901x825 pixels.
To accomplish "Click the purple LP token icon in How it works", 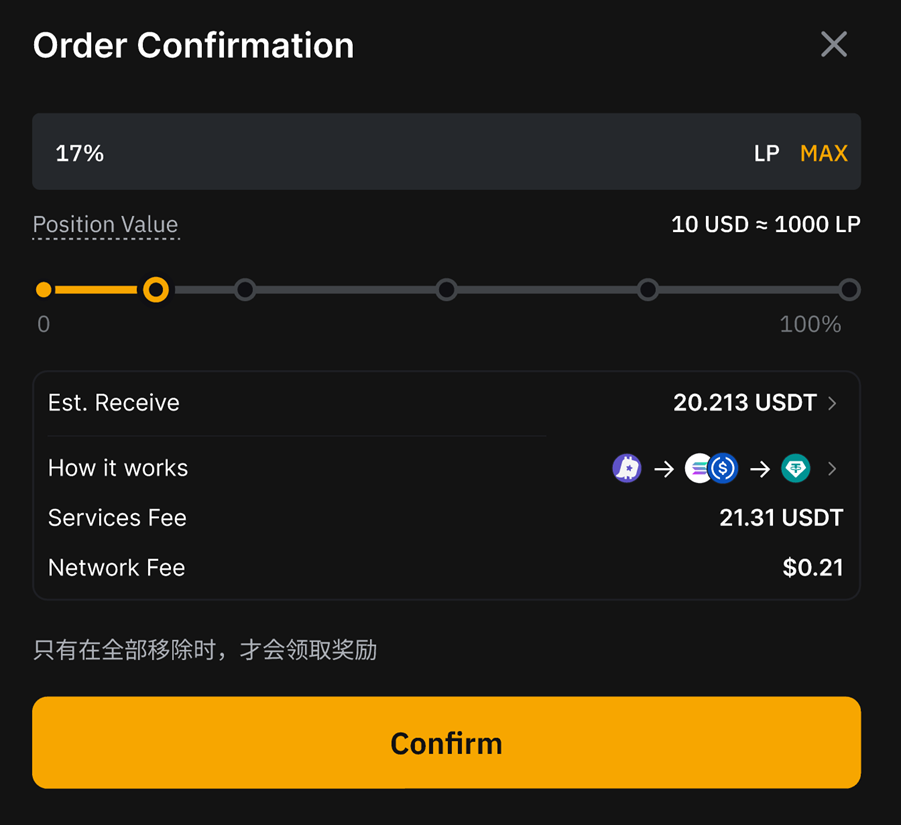I will point(627,468).
